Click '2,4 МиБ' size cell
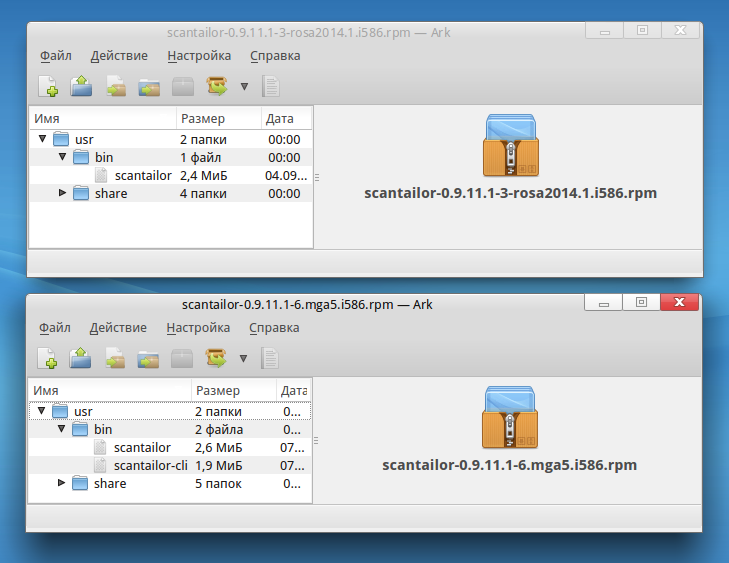The width and height of the screenshot is (729, 563). point(204,176)
